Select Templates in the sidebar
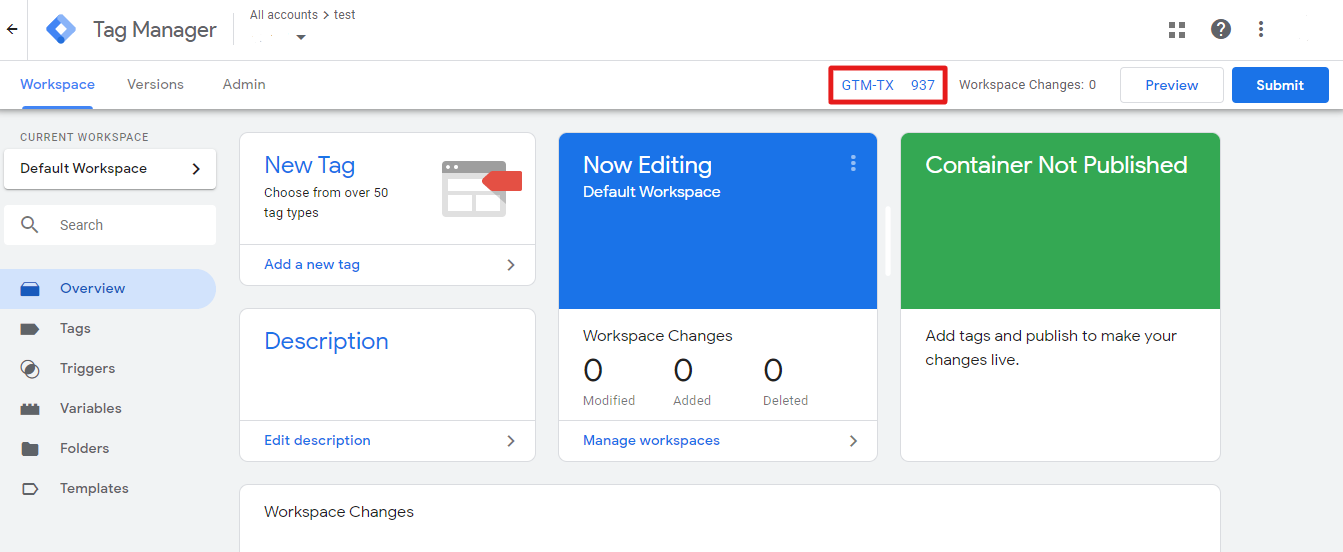 pyautogui.click(x=108, y=489)
